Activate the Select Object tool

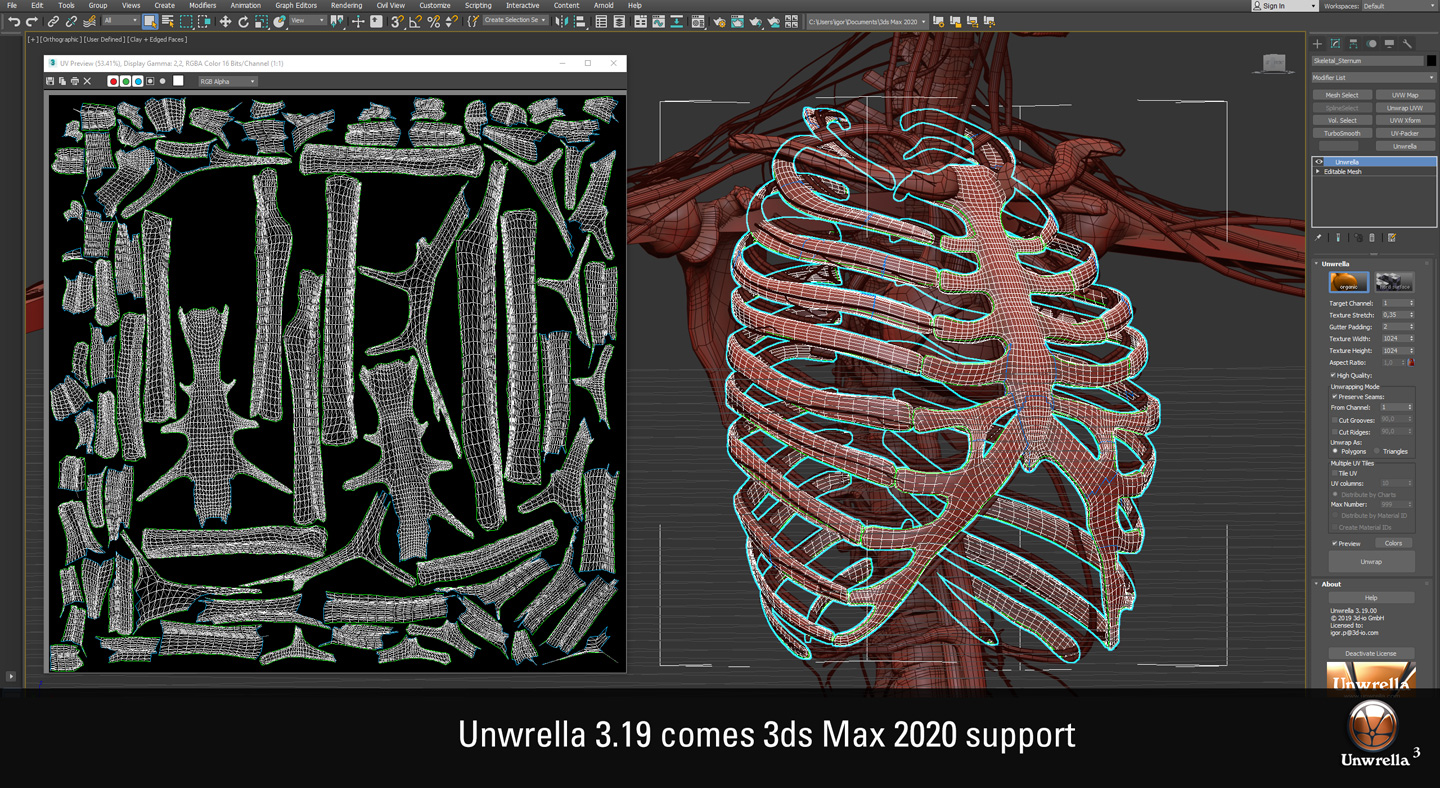(149, 21)
